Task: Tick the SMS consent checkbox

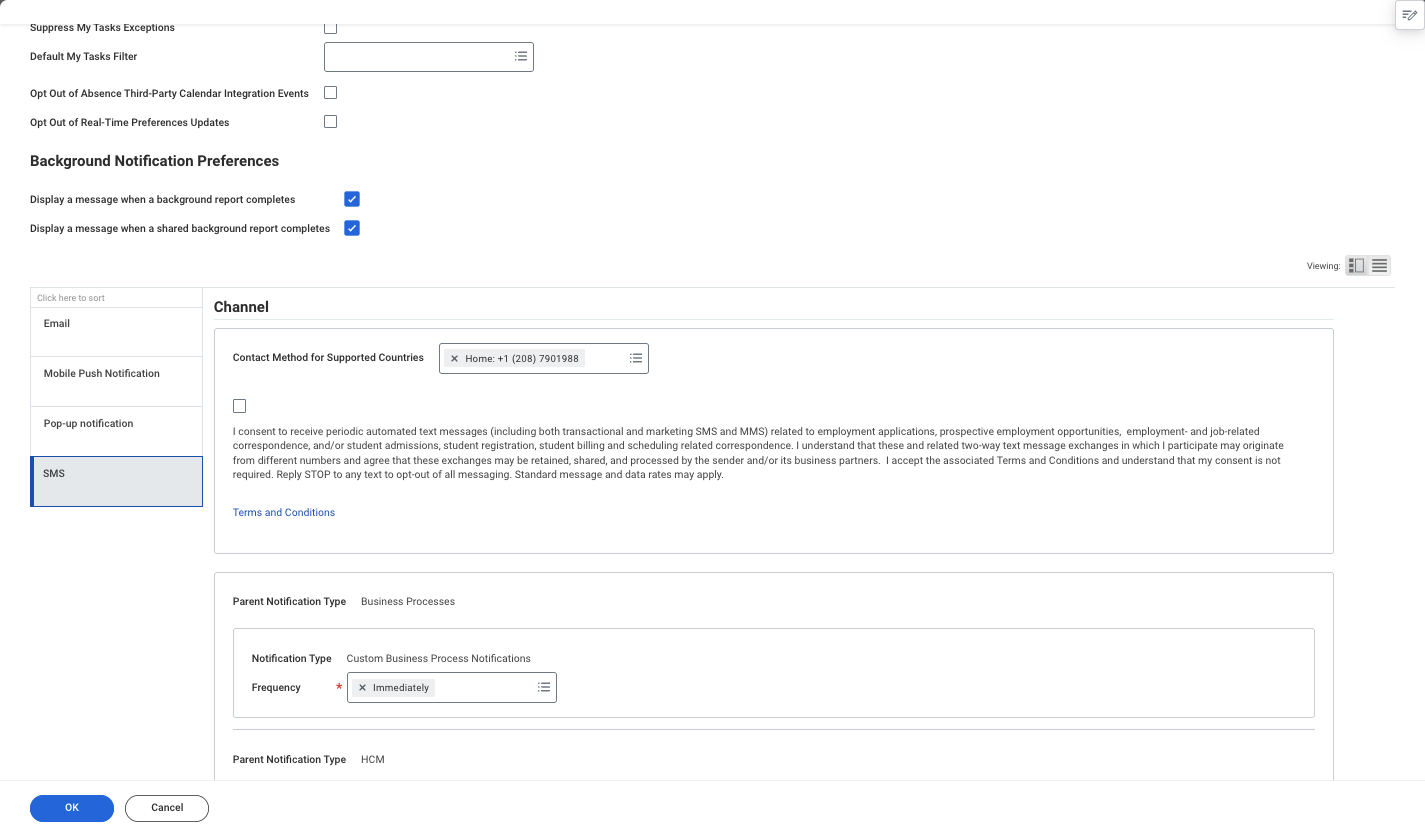Action: pos(239,406)
